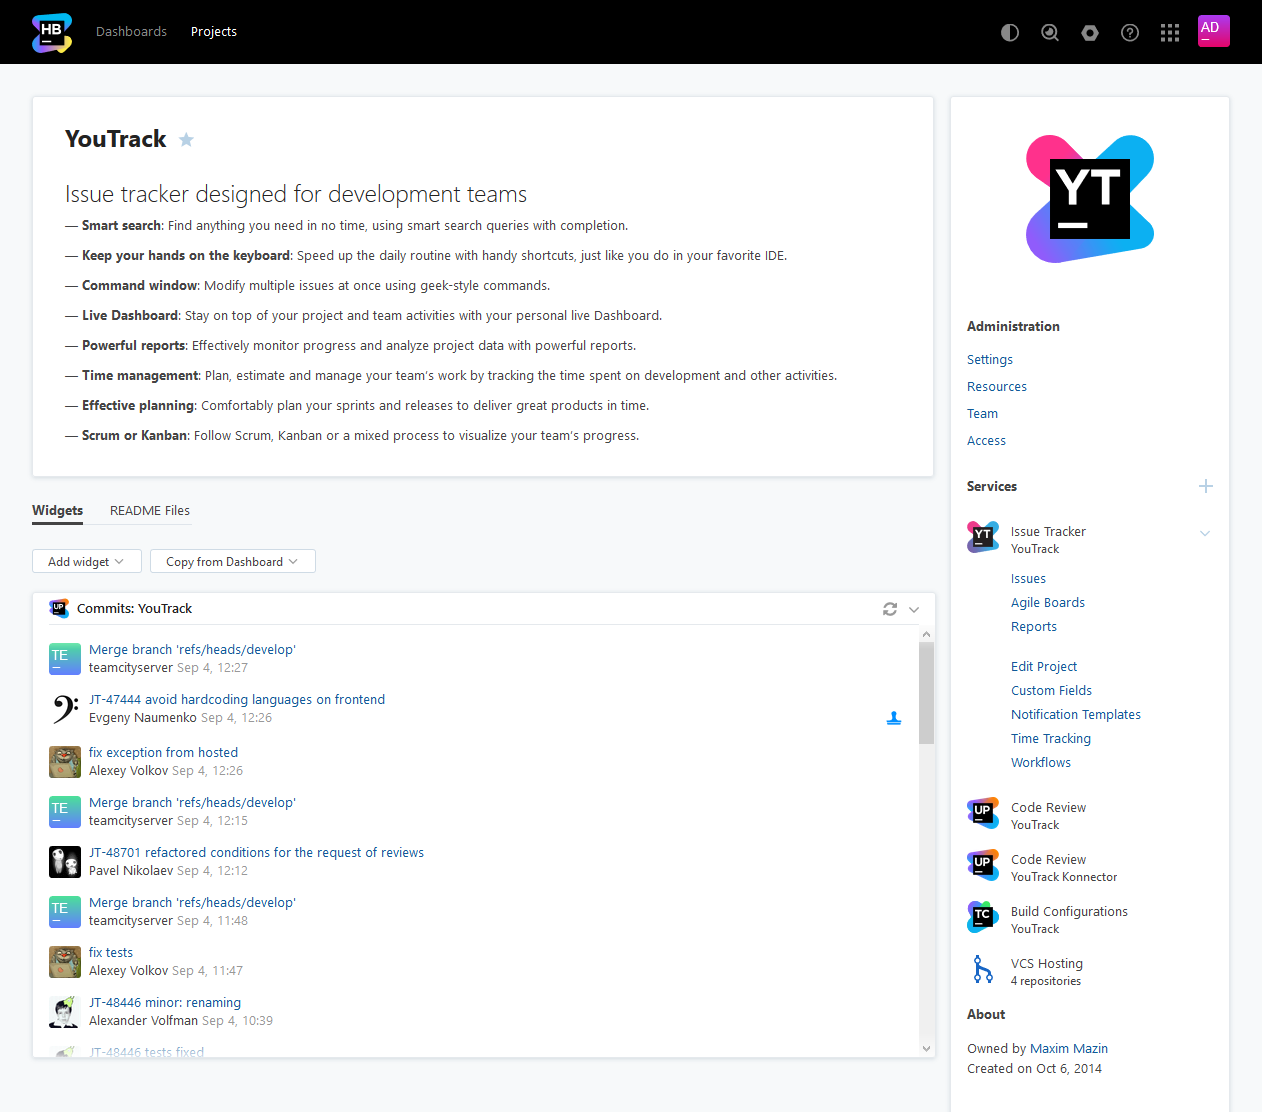1262x1112 pixels.
Task: Click the Upsource icon in Commits widget header
Action: 59,608
